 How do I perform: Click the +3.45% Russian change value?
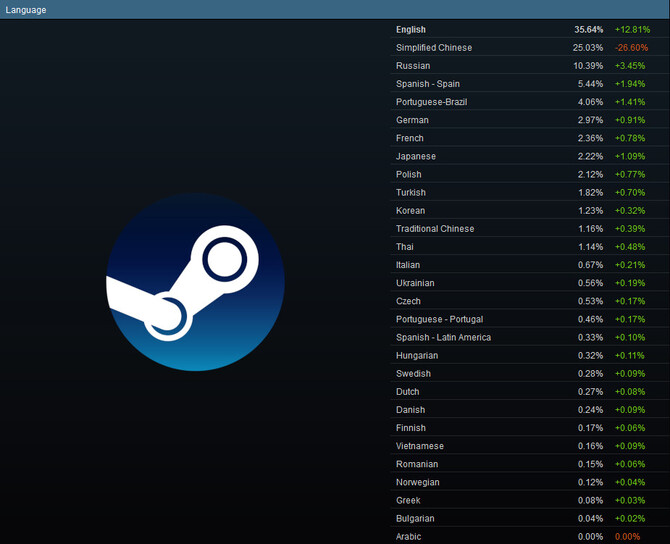pos(630,66)
